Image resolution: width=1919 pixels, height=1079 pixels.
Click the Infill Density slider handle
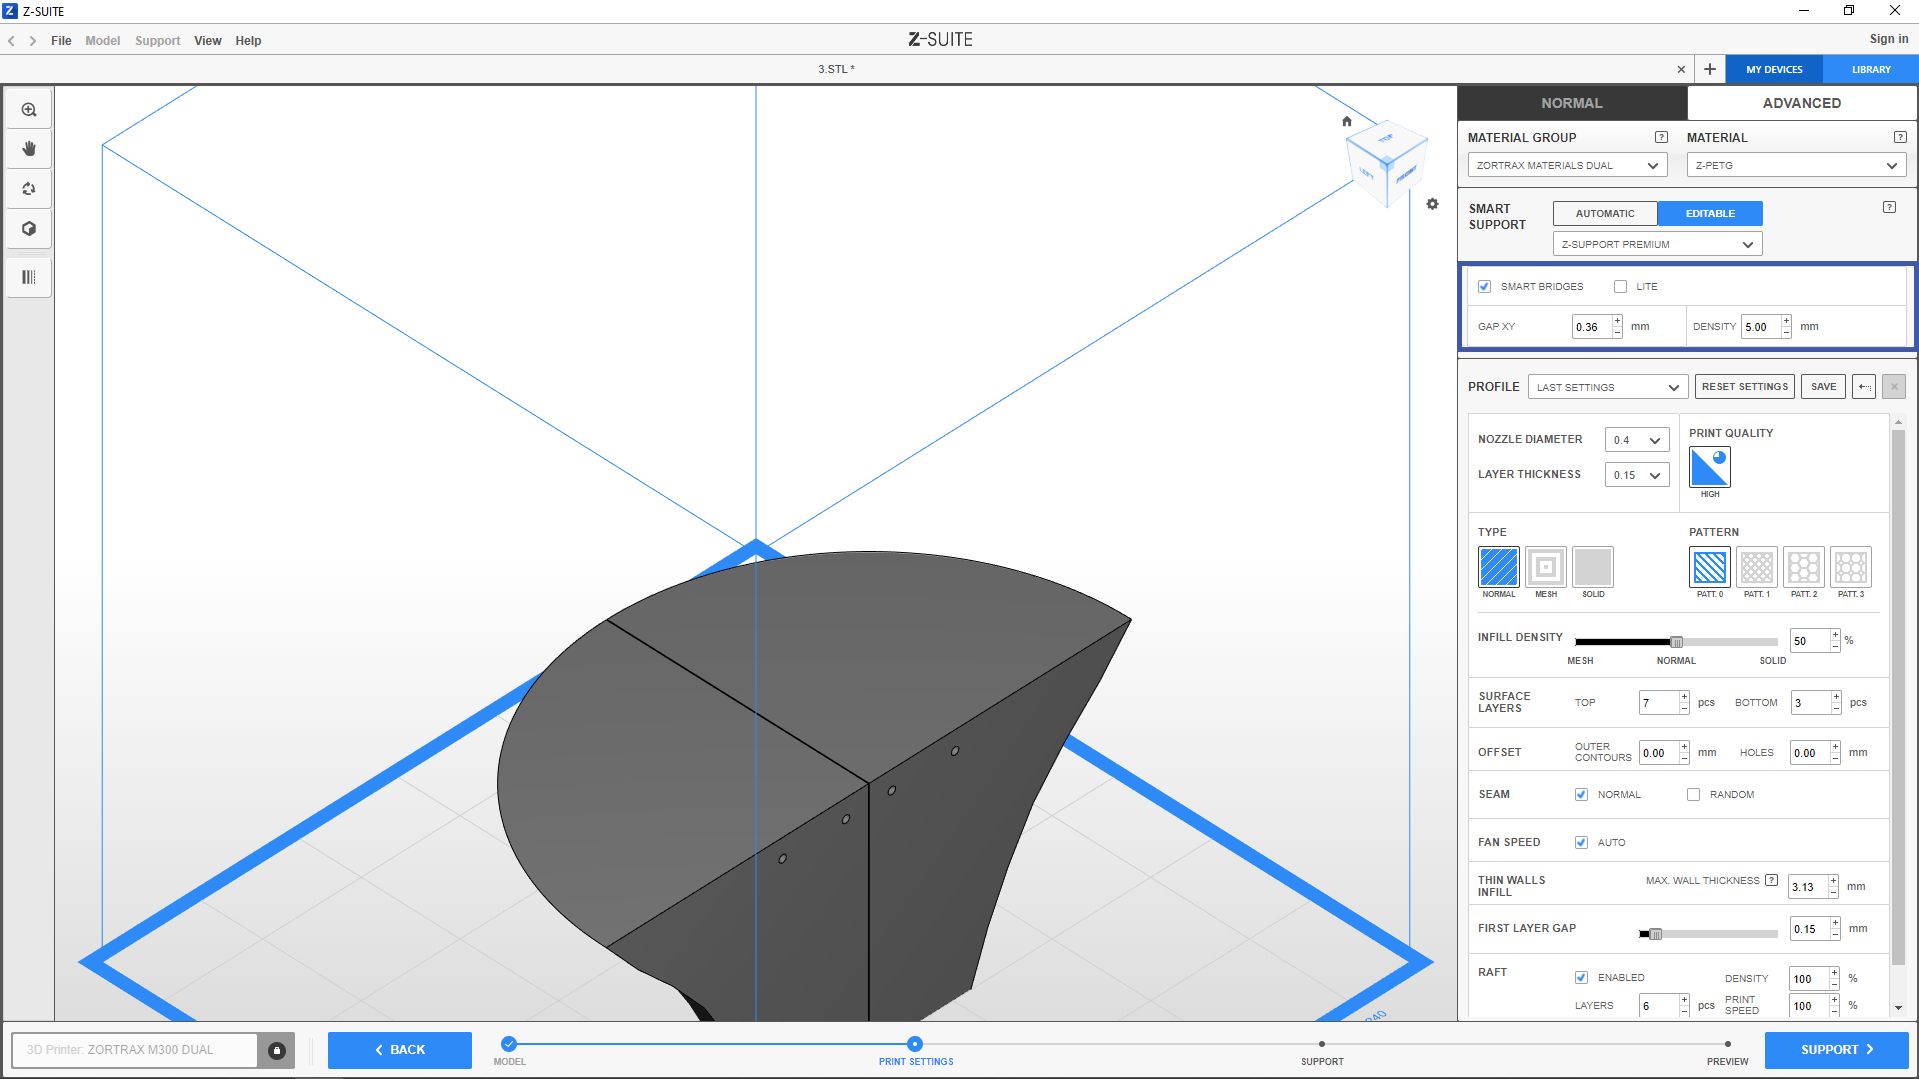(1676, 642)
